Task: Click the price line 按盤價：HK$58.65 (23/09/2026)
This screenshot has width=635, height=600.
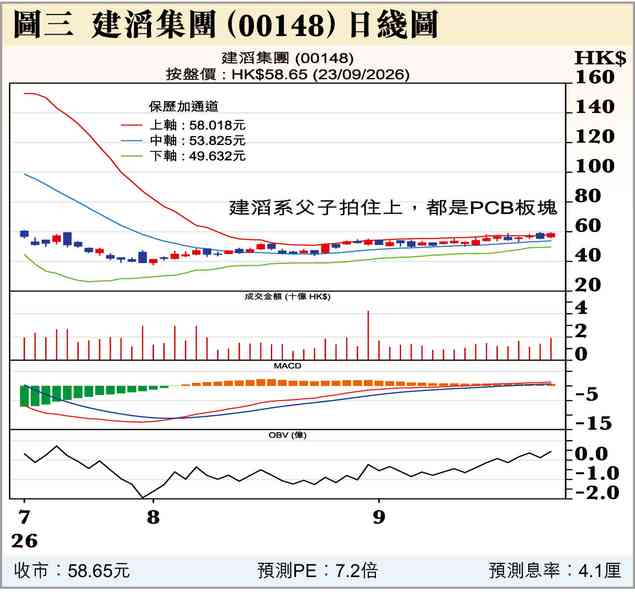Action: [x=288, y=74]
